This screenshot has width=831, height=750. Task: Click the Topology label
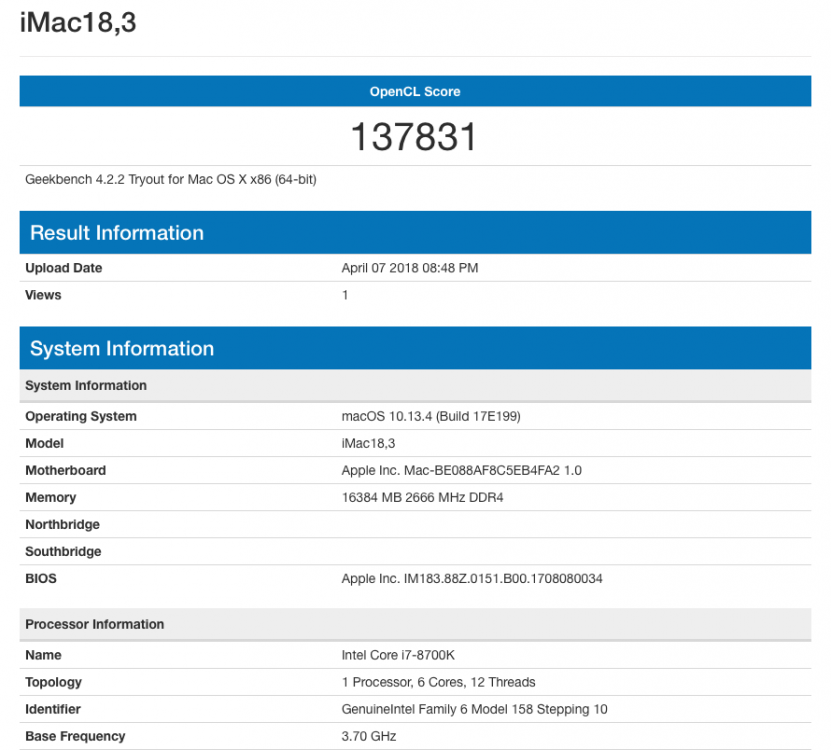coord(53,682)
